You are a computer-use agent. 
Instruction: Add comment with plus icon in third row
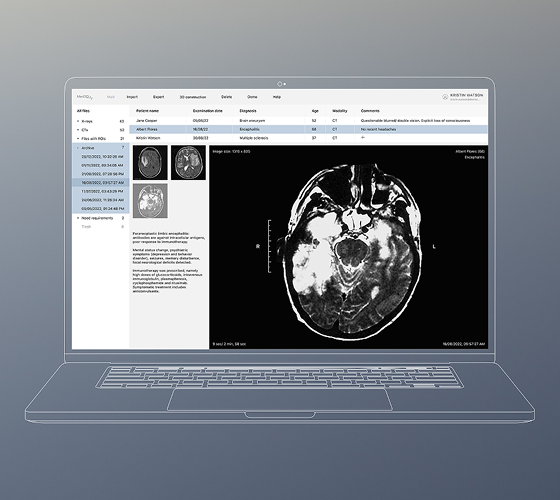363,138
